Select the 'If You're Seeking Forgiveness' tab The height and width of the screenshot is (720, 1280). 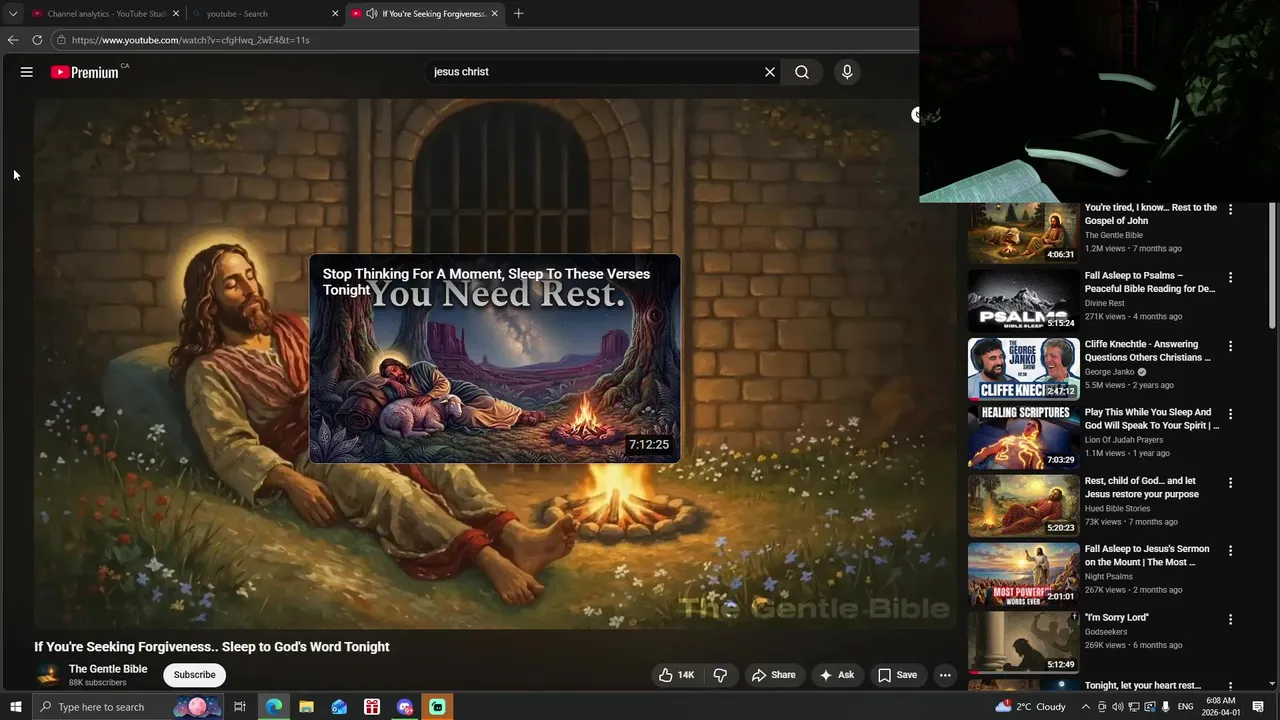coord(425,14)
